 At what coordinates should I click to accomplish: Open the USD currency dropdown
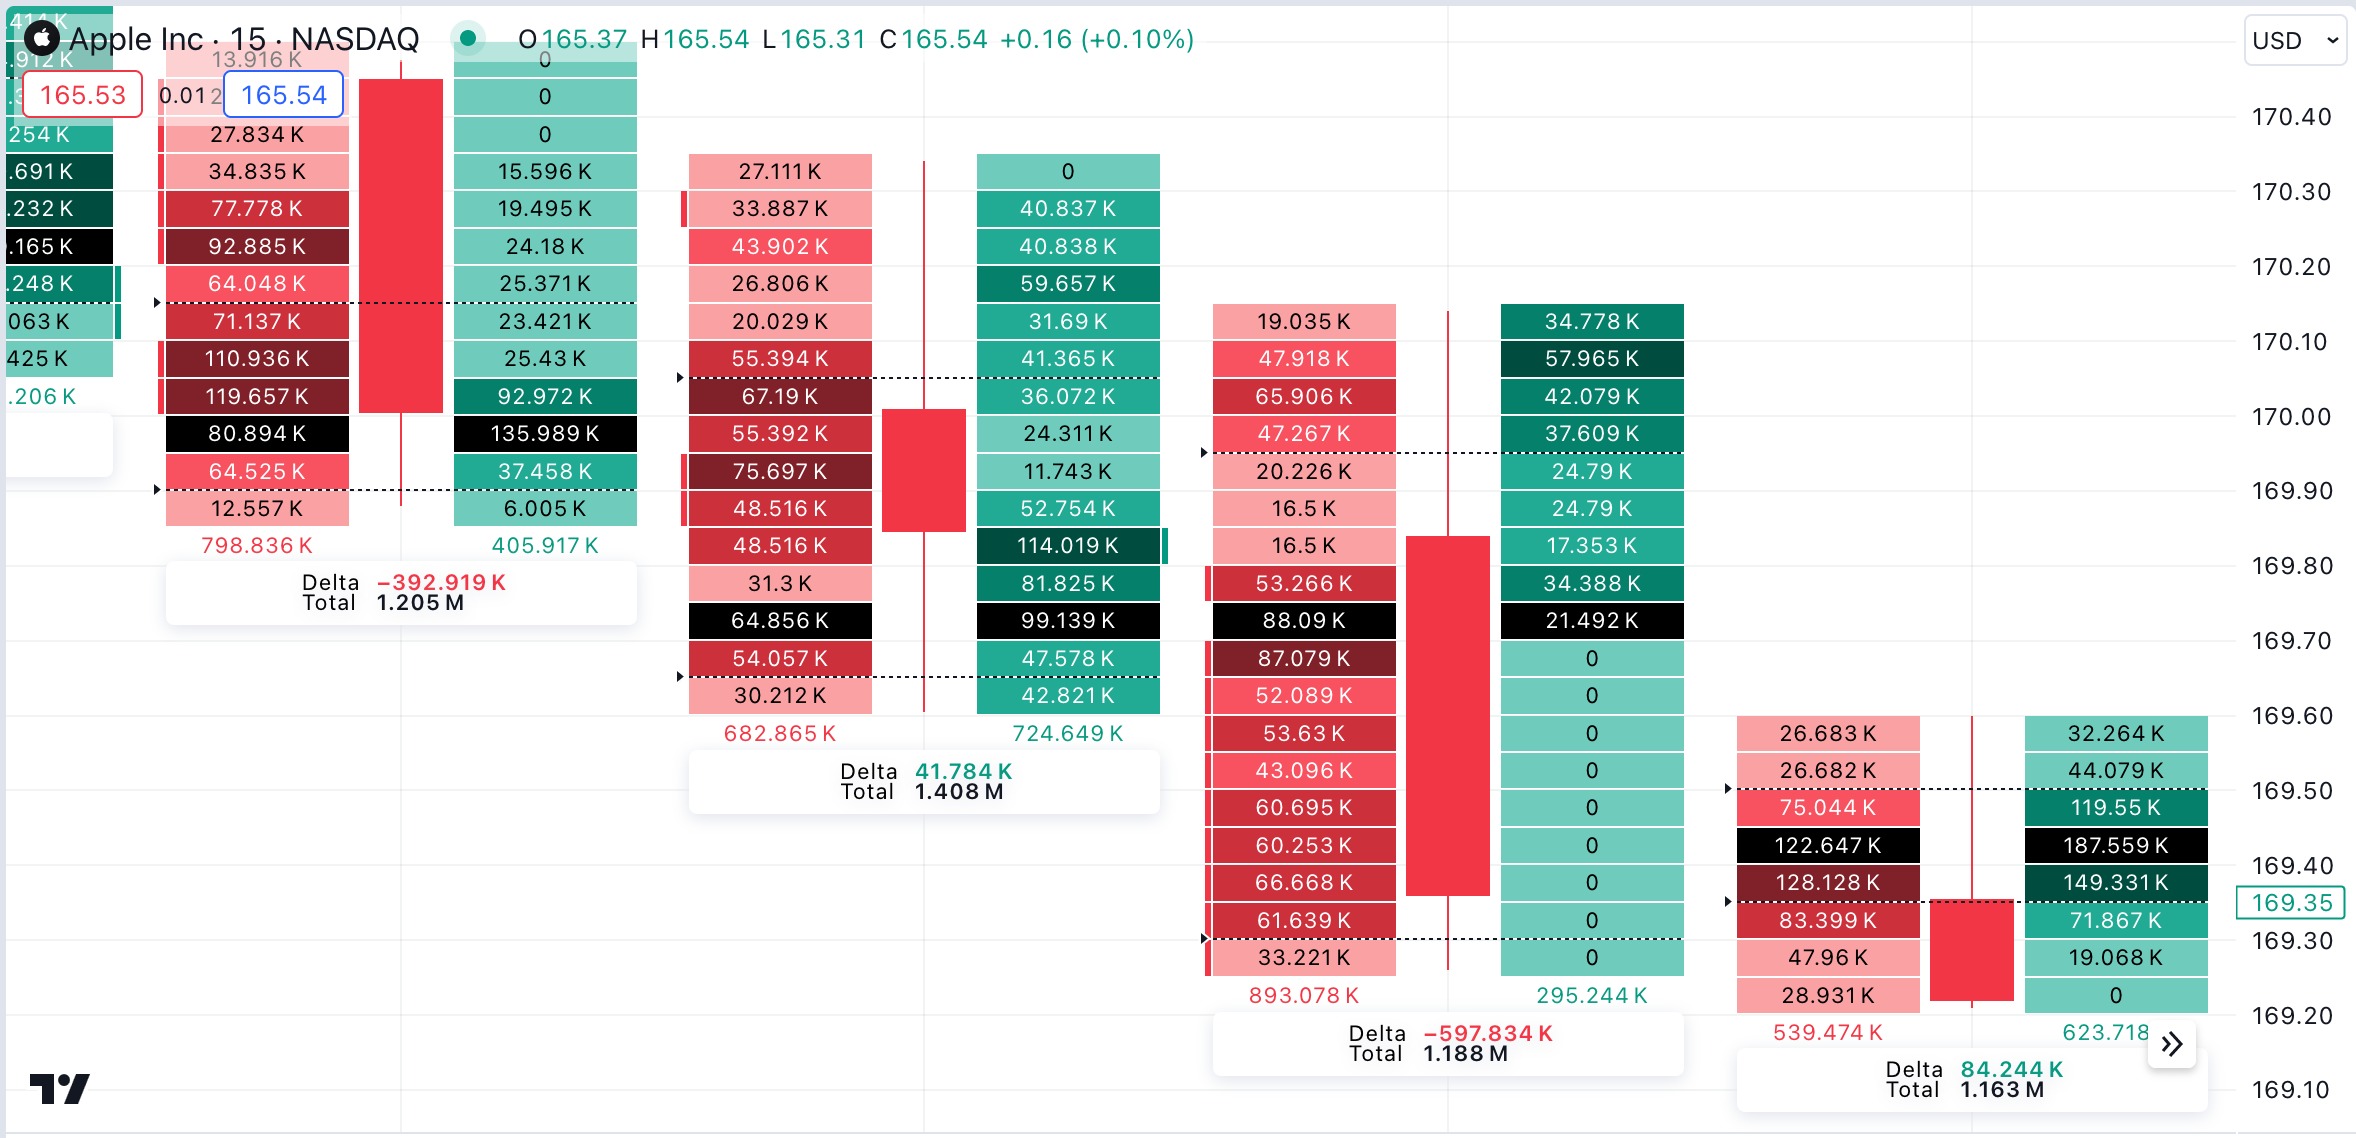(2295, 40)
